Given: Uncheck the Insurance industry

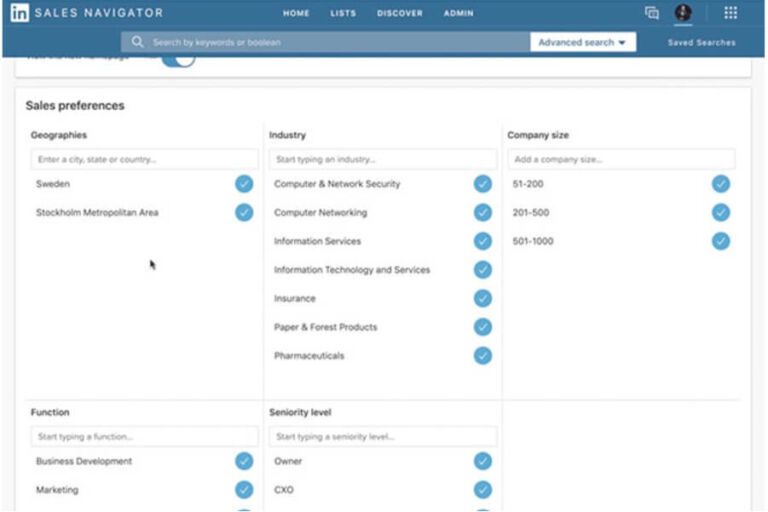Looking at the screenshot, I should click(x=482, y=298).
